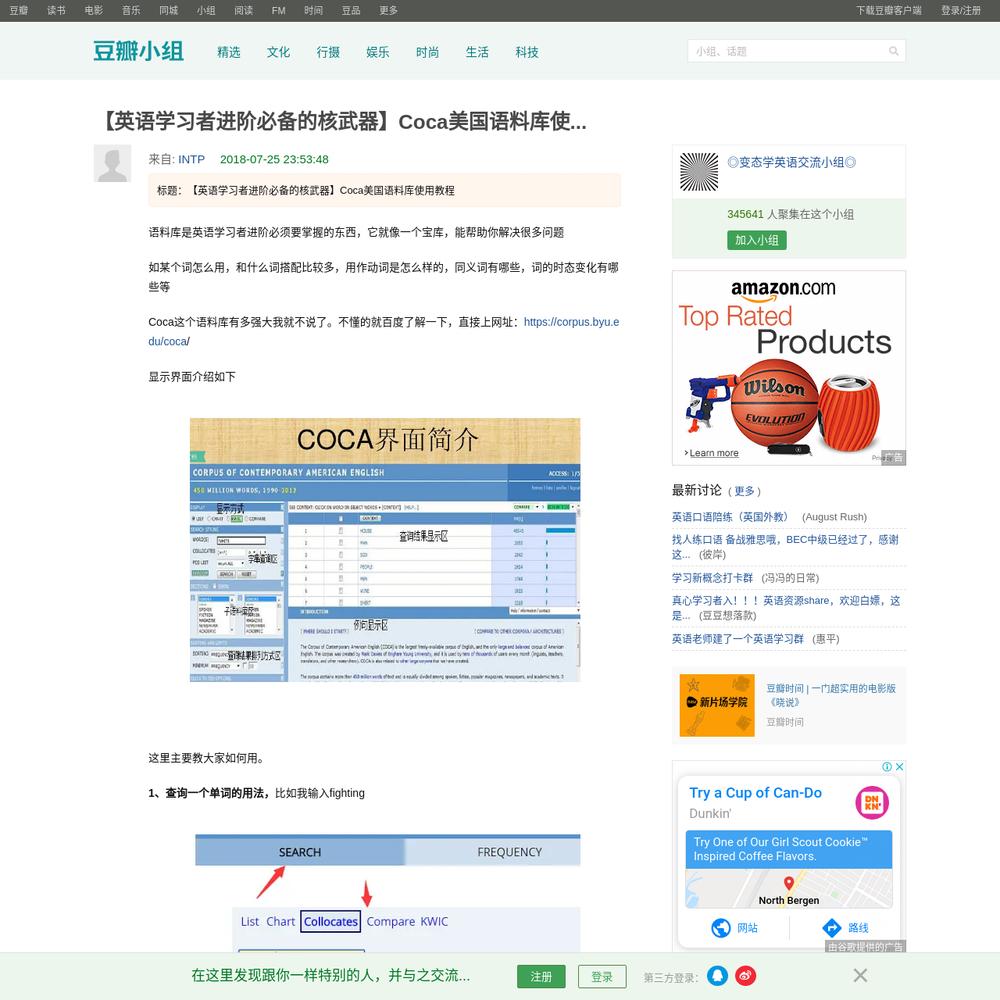
Task: Open the ad info icon on Dunkin' ad
Action: point(886,767)
